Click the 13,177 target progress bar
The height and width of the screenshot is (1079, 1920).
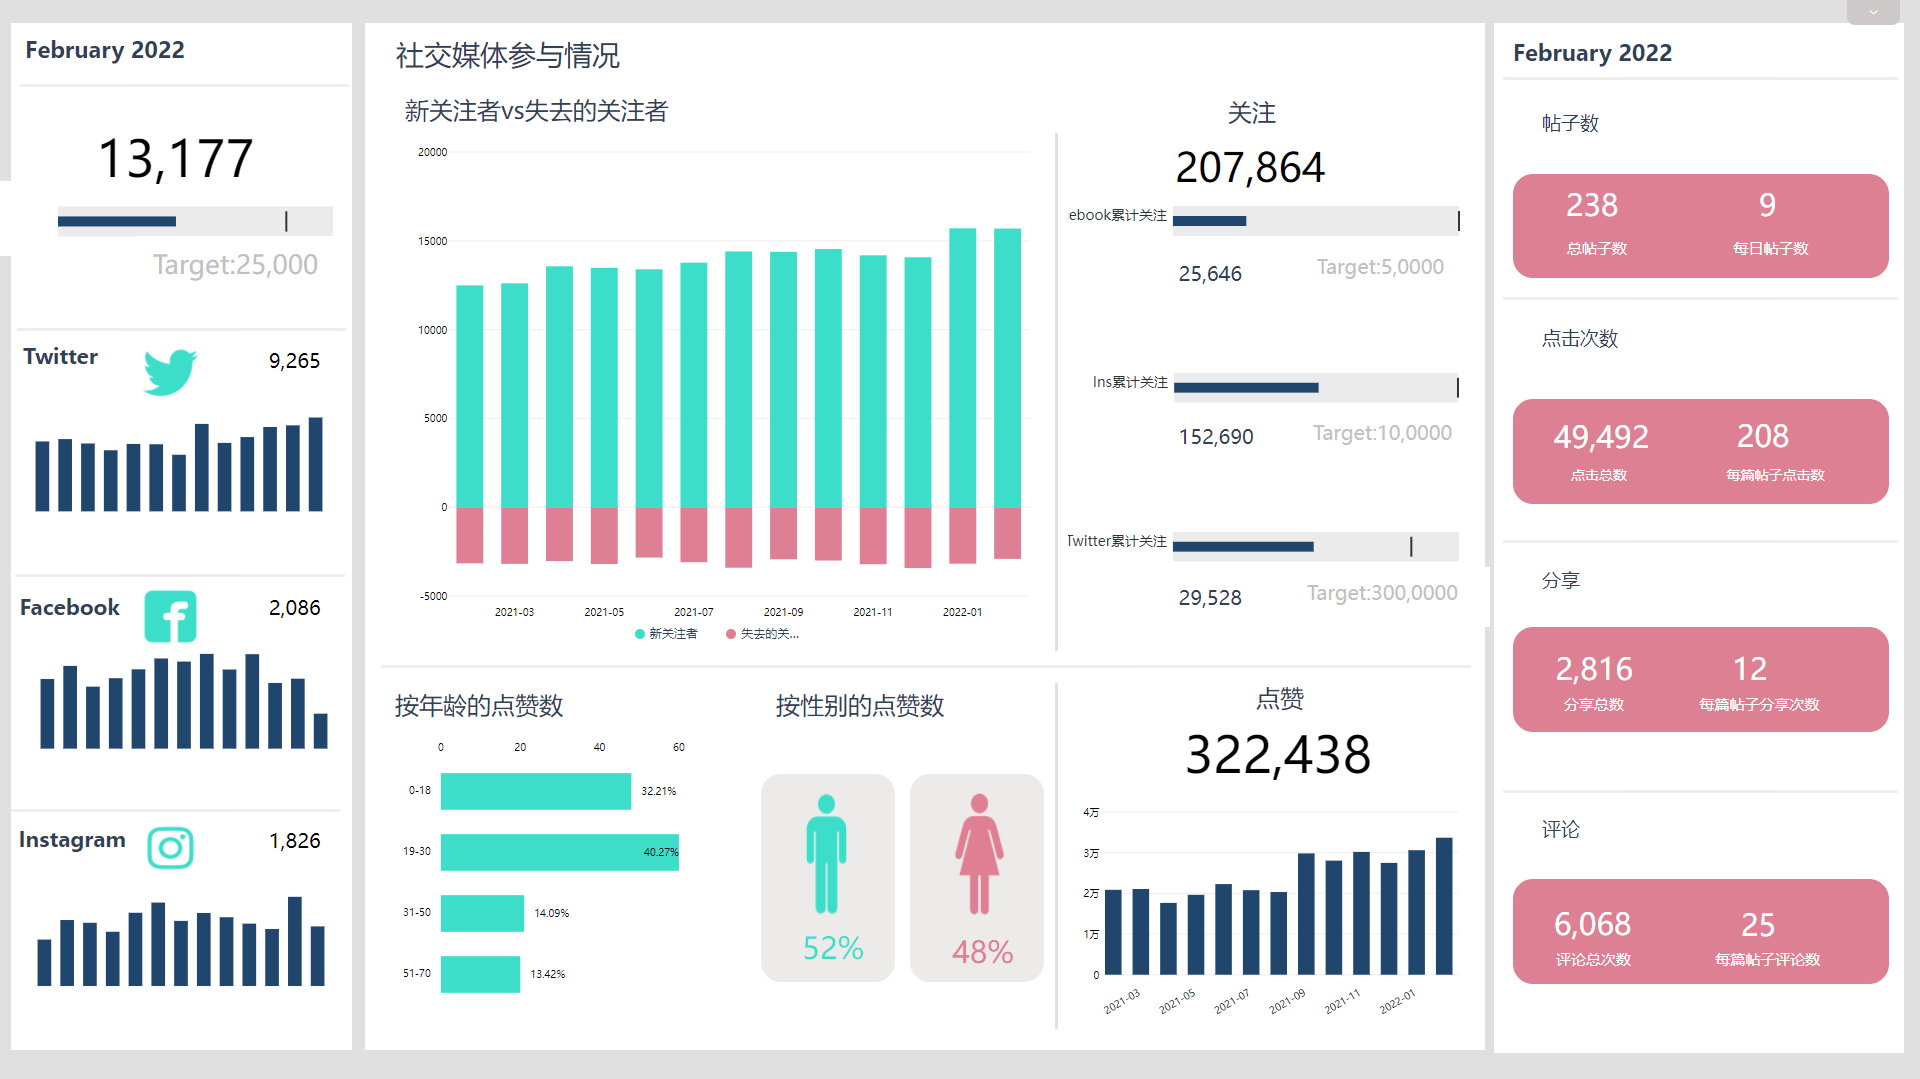click(195, 221)
